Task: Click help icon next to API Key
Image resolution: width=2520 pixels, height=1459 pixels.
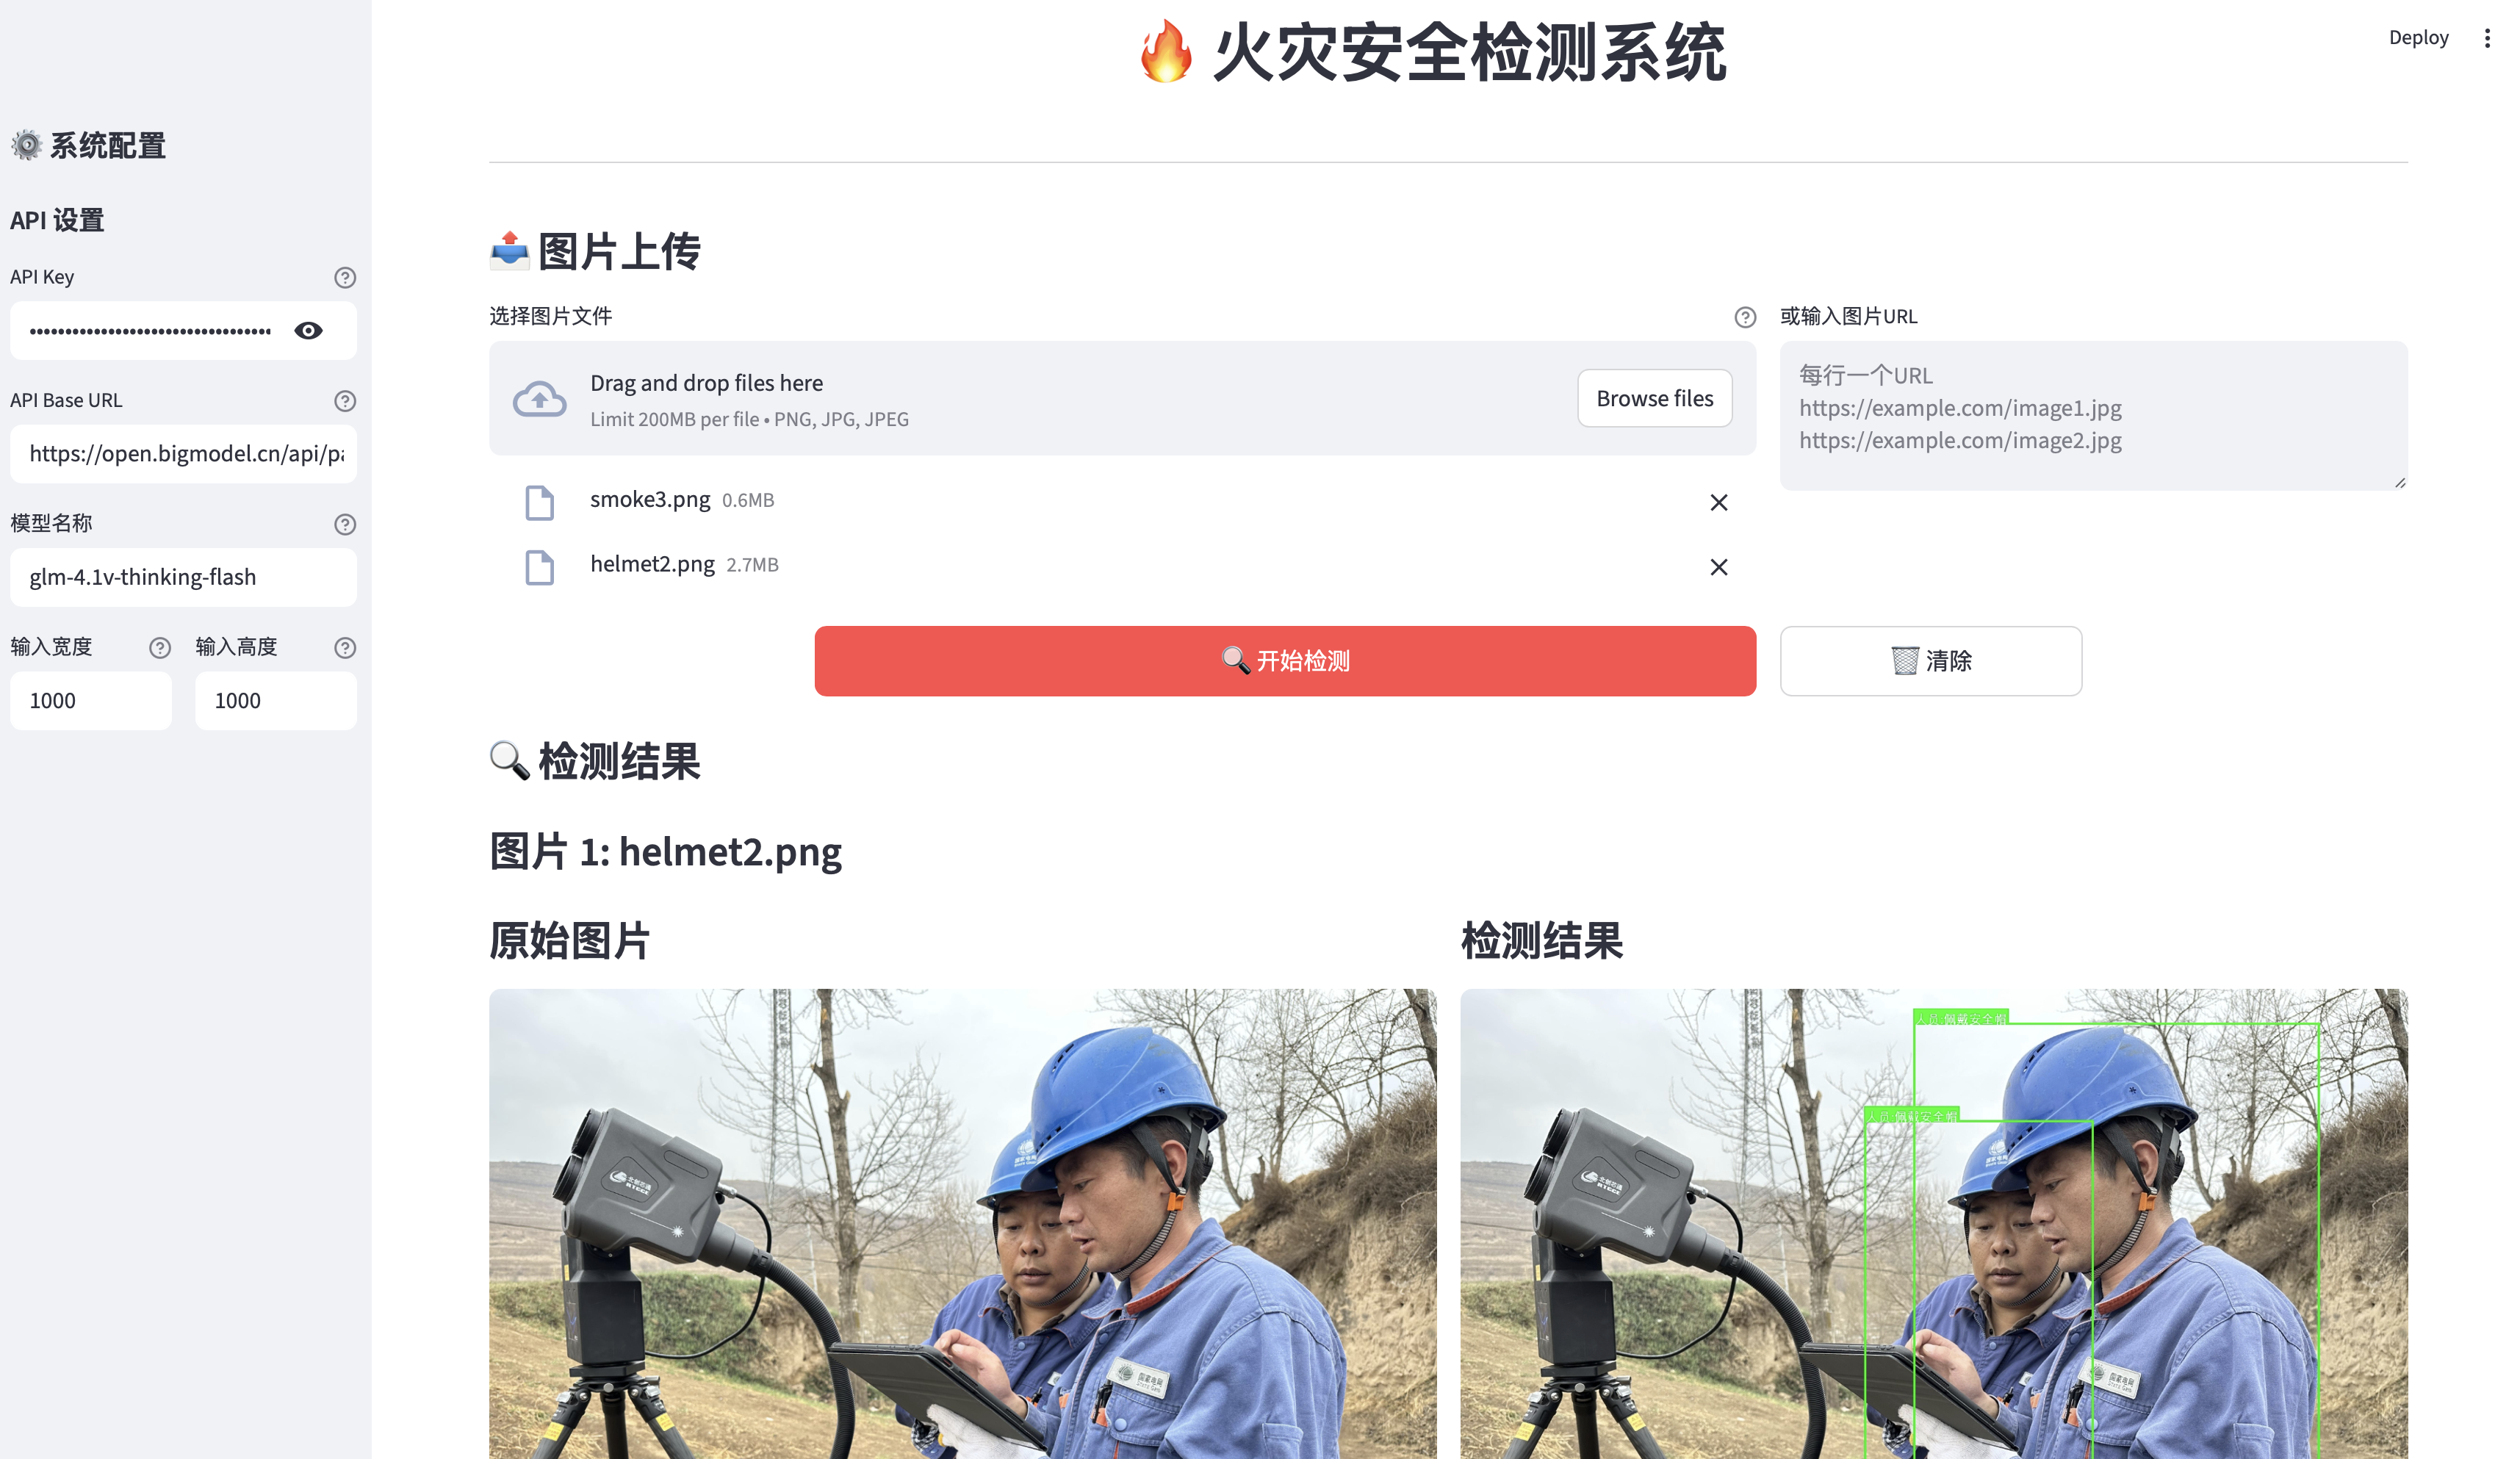Action: click(x=345, y=278)
